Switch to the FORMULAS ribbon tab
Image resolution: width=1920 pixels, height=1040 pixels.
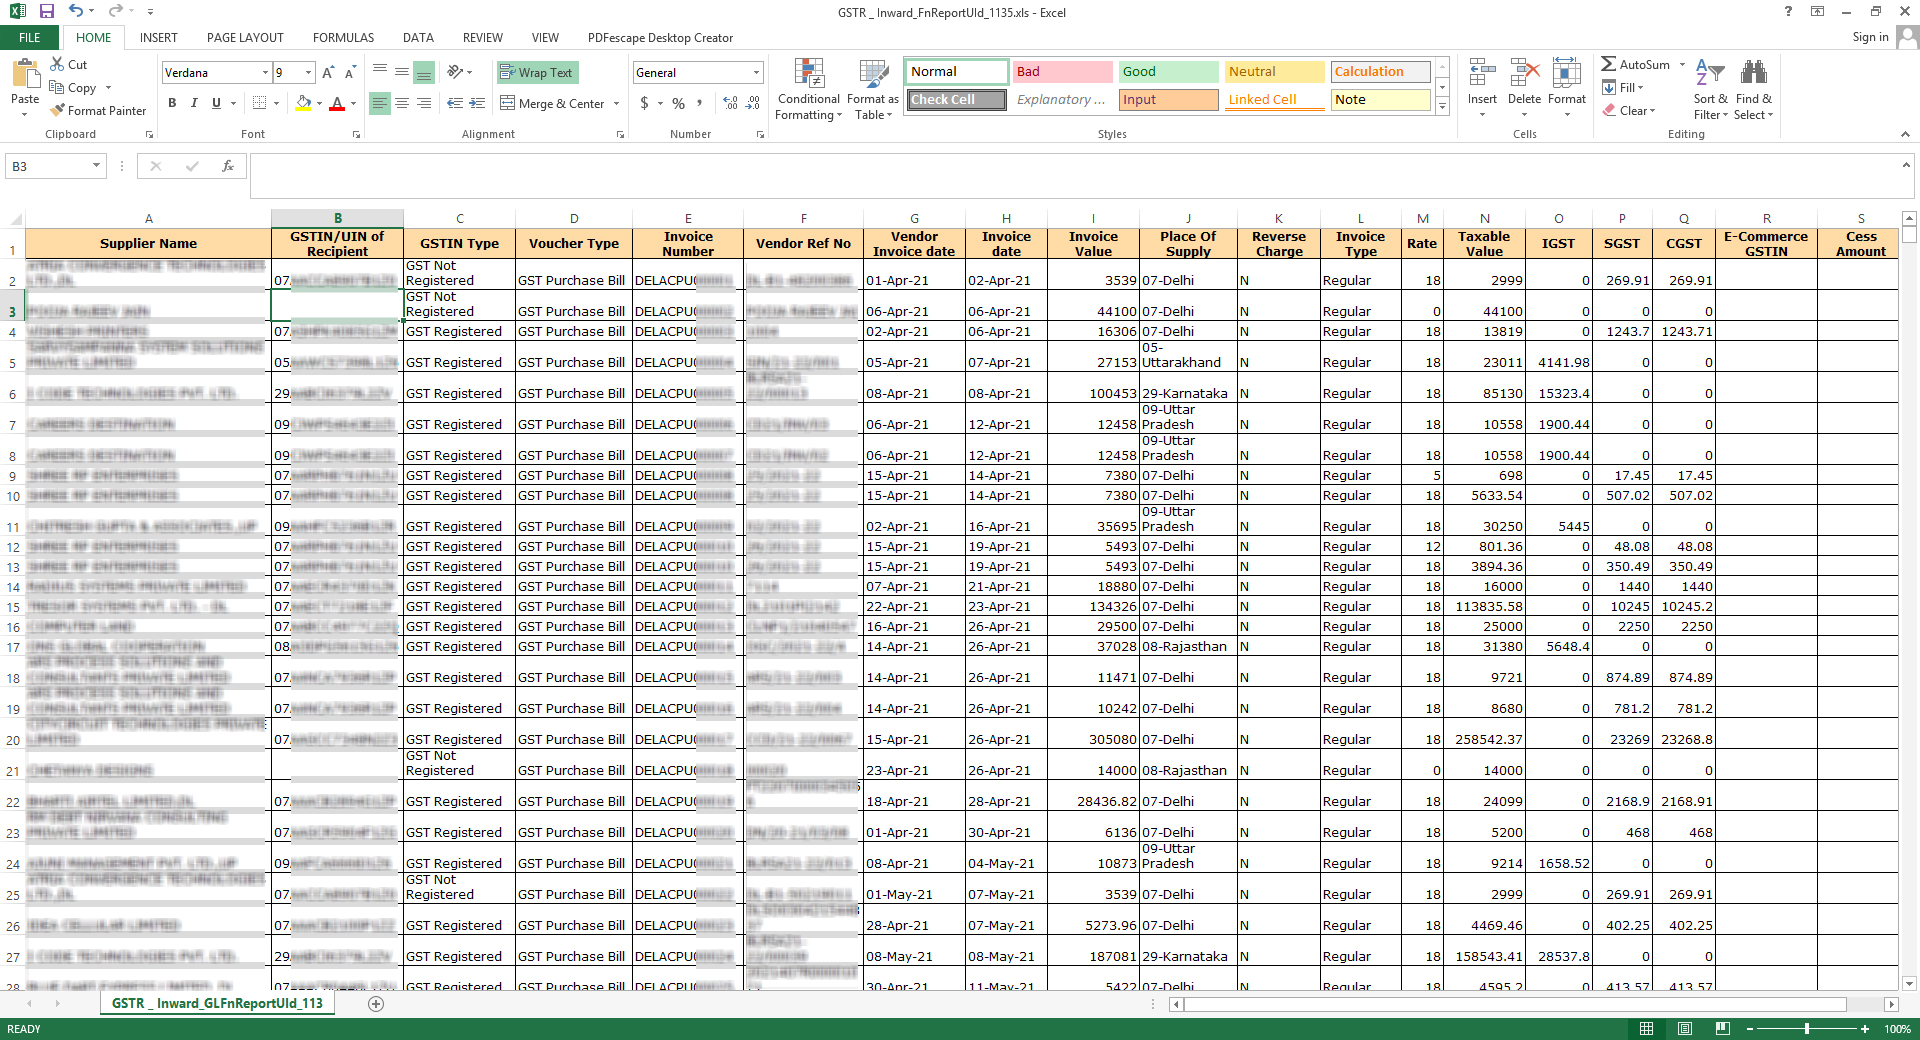[x=343, y=38]
